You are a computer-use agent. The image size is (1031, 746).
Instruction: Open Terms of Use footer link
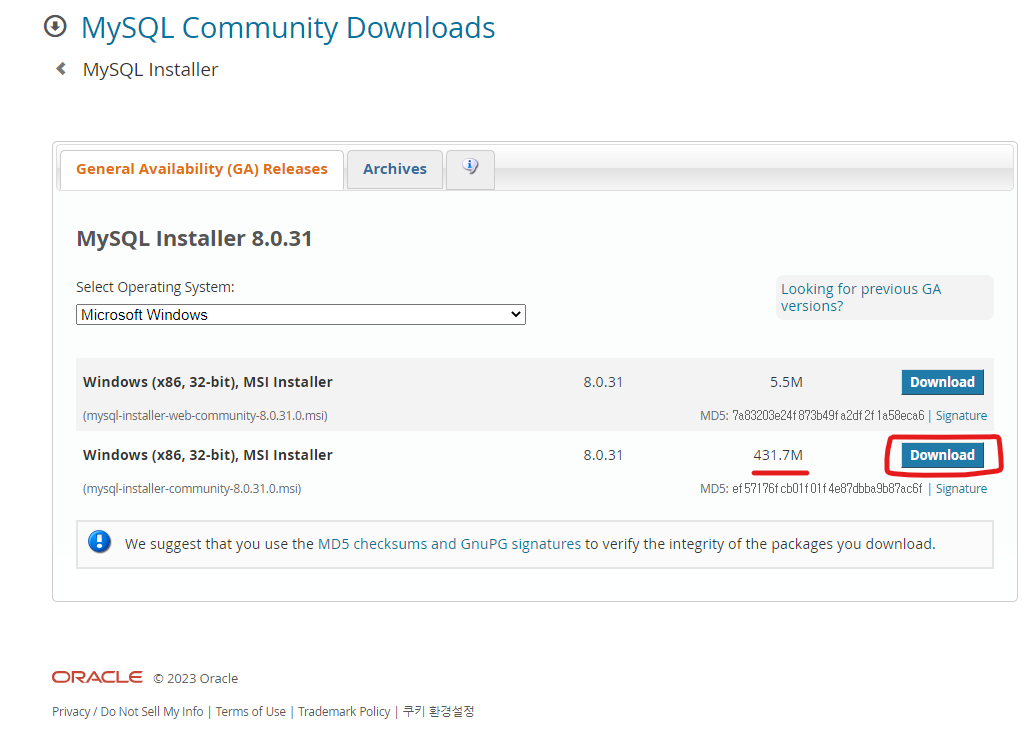(251, 712)
